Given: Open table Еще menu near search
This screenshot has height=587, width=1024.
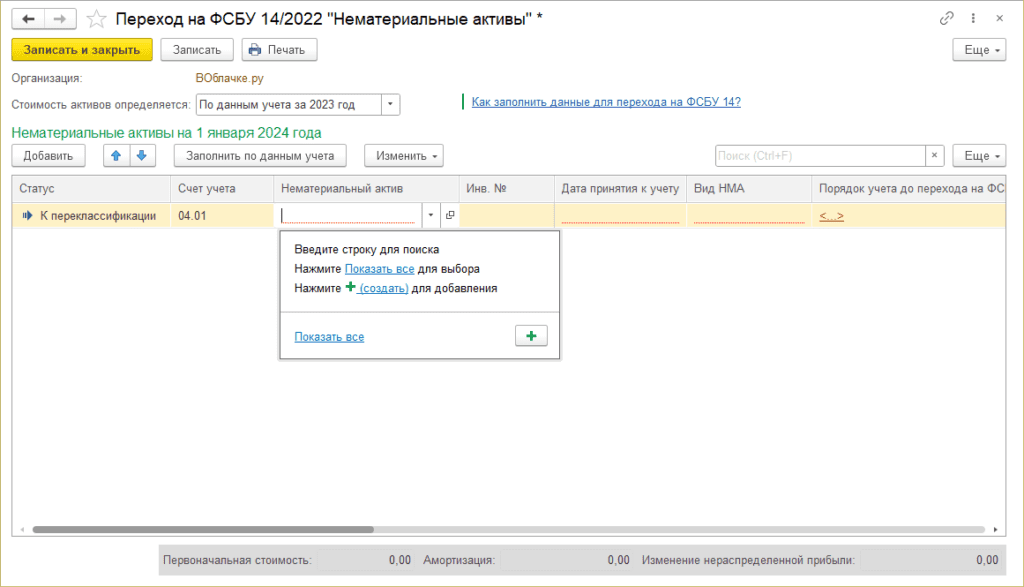Looking at the screenshot, I should (x=978, y=156).
